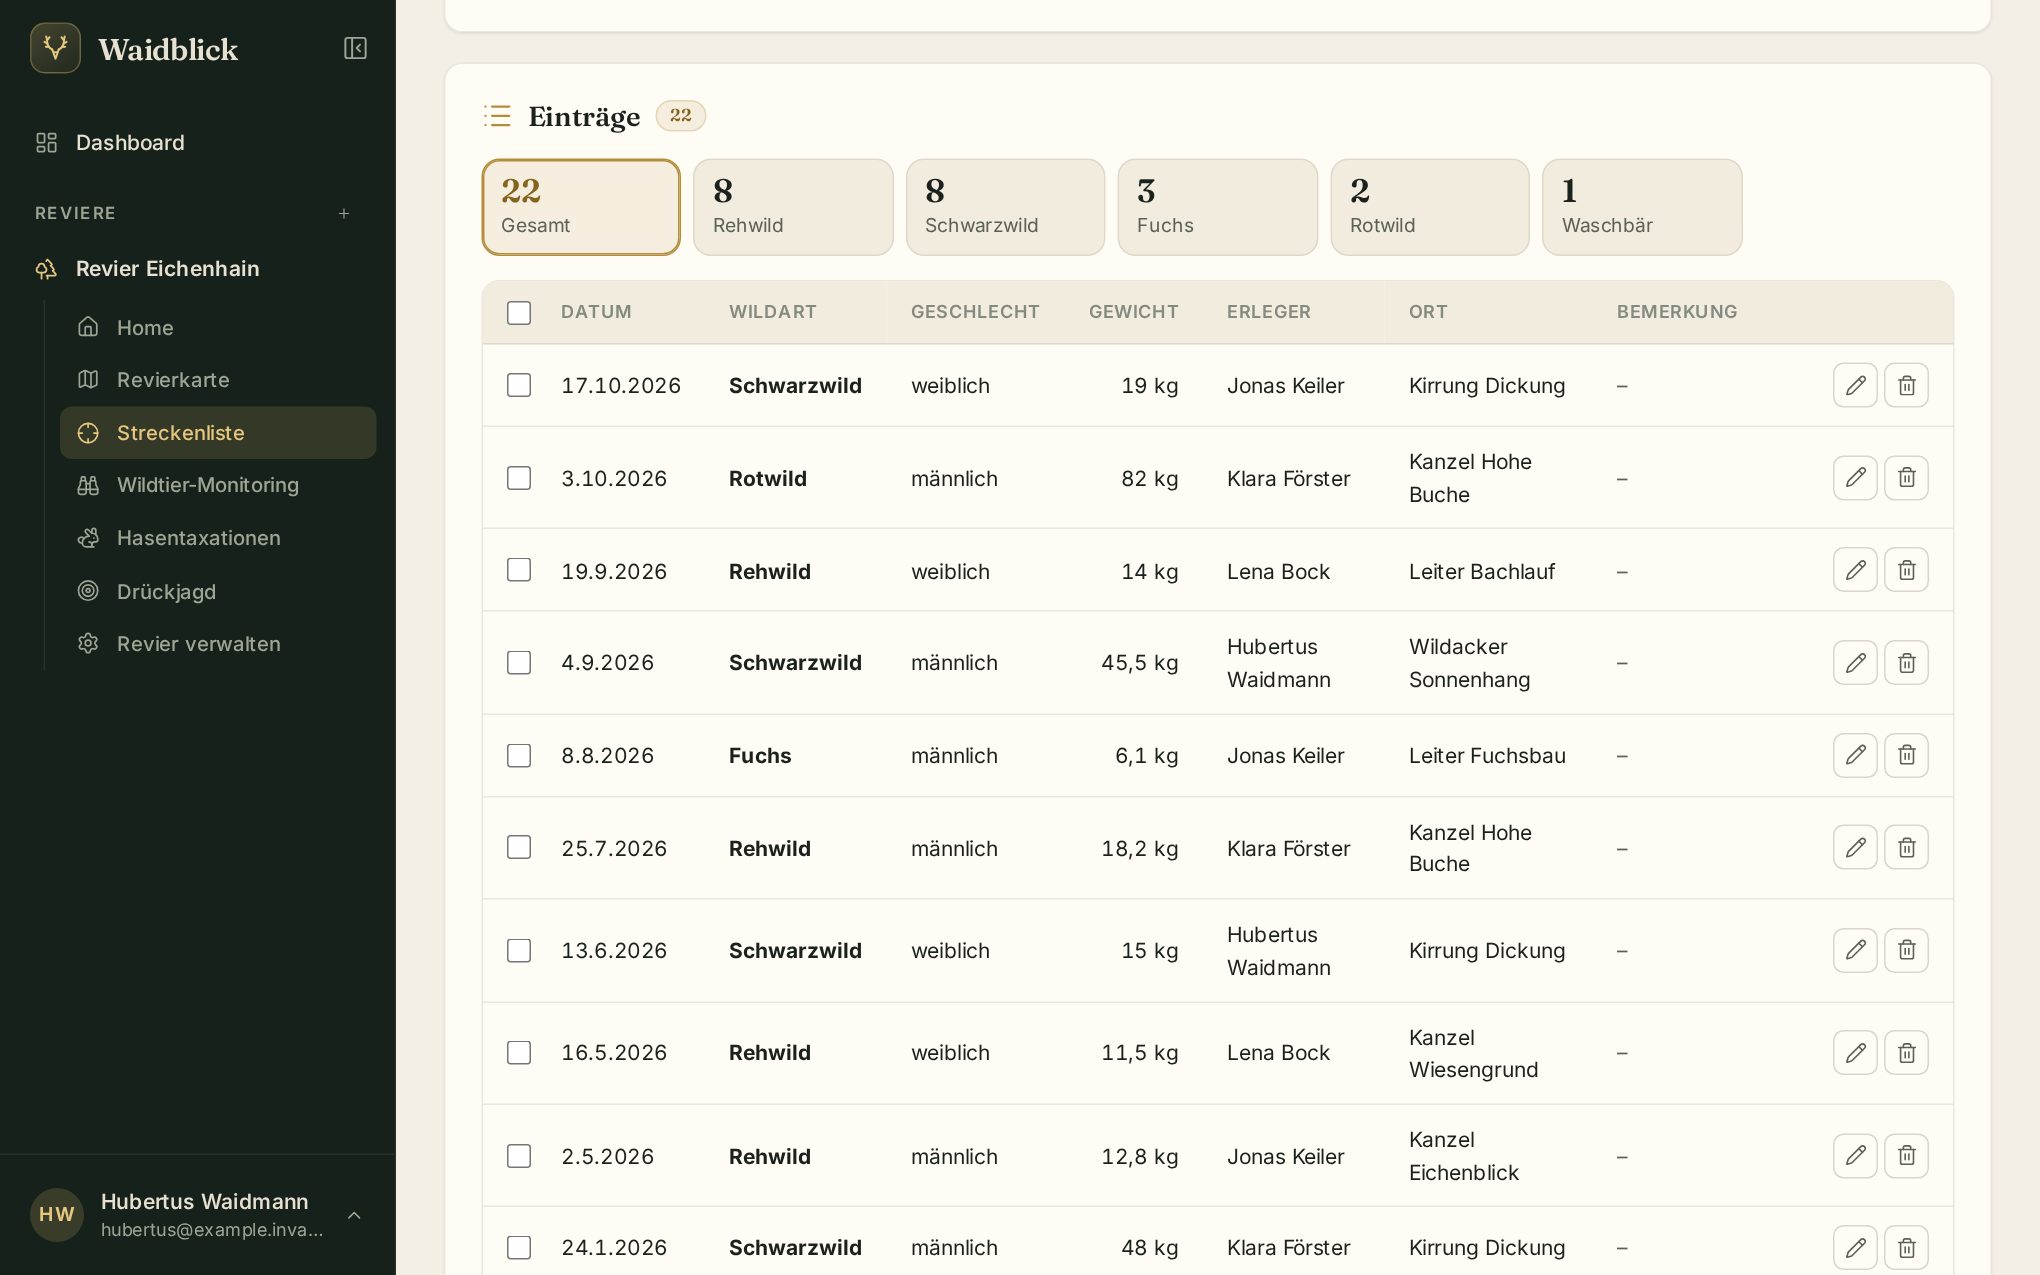Filter entries by Rehwild card
Screen dimensions: 2040x1275
point(793,207)
